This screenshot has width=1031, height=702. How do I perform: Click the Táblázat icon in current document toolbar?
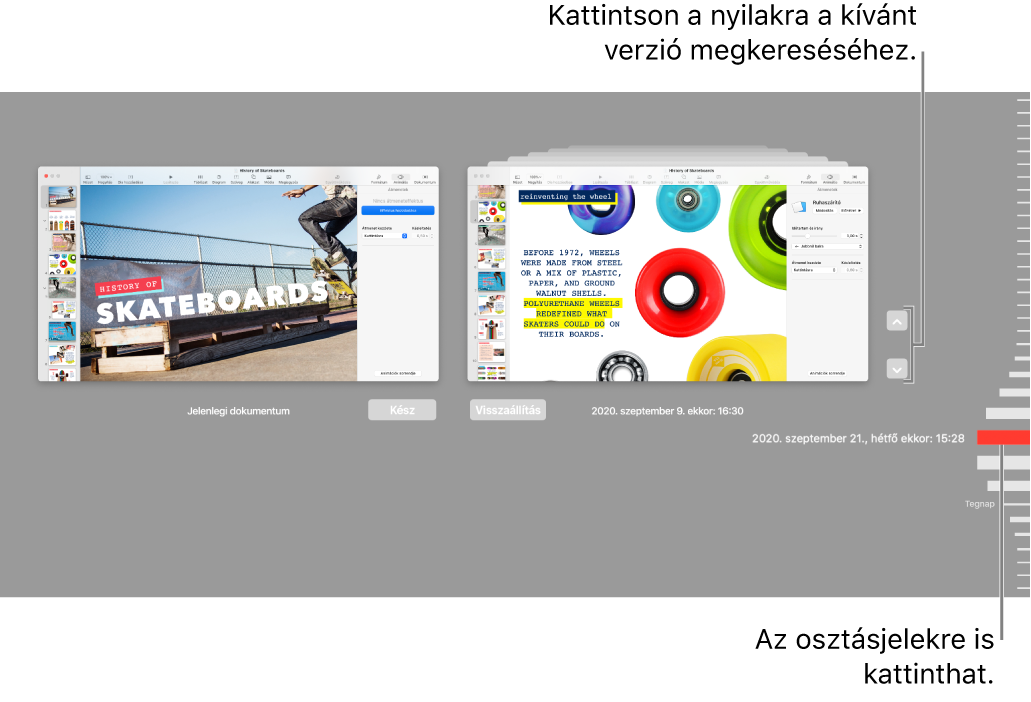(x=200, y=179)
